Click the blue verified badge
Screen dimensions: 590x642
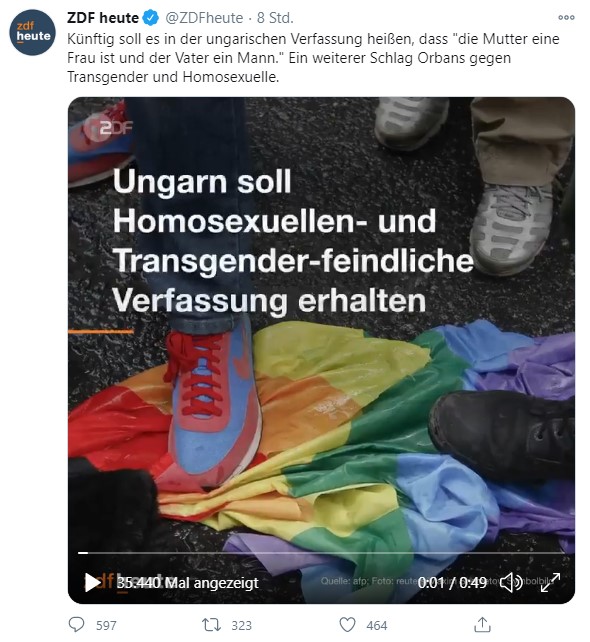[x=150, y=18]
